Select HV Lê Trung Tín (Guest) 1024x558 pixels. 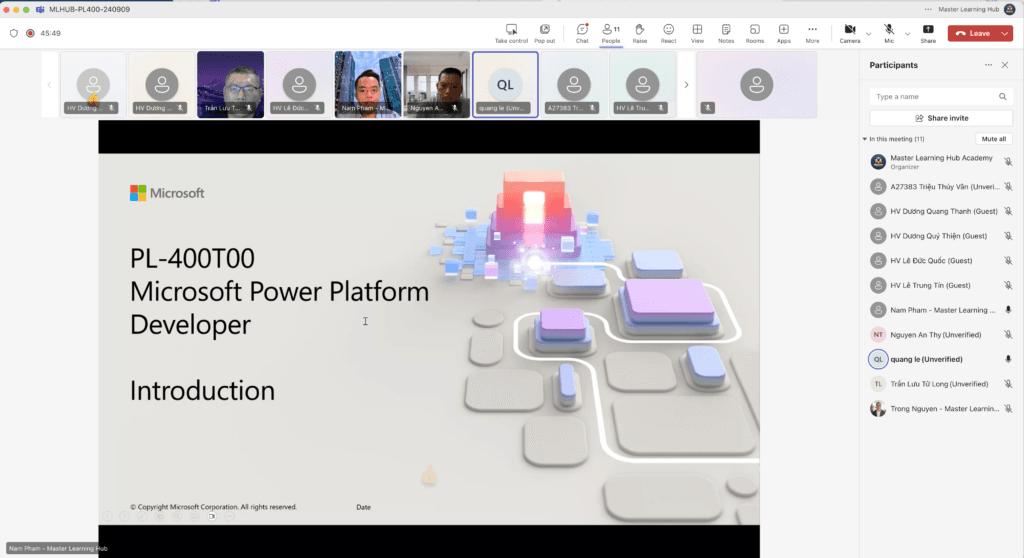941,286
